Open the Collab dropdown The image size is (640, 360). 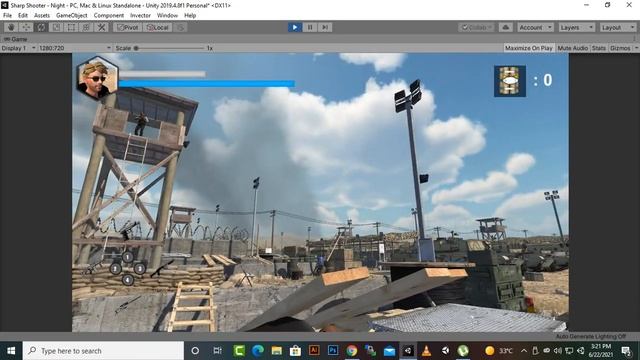coord(476,27)
